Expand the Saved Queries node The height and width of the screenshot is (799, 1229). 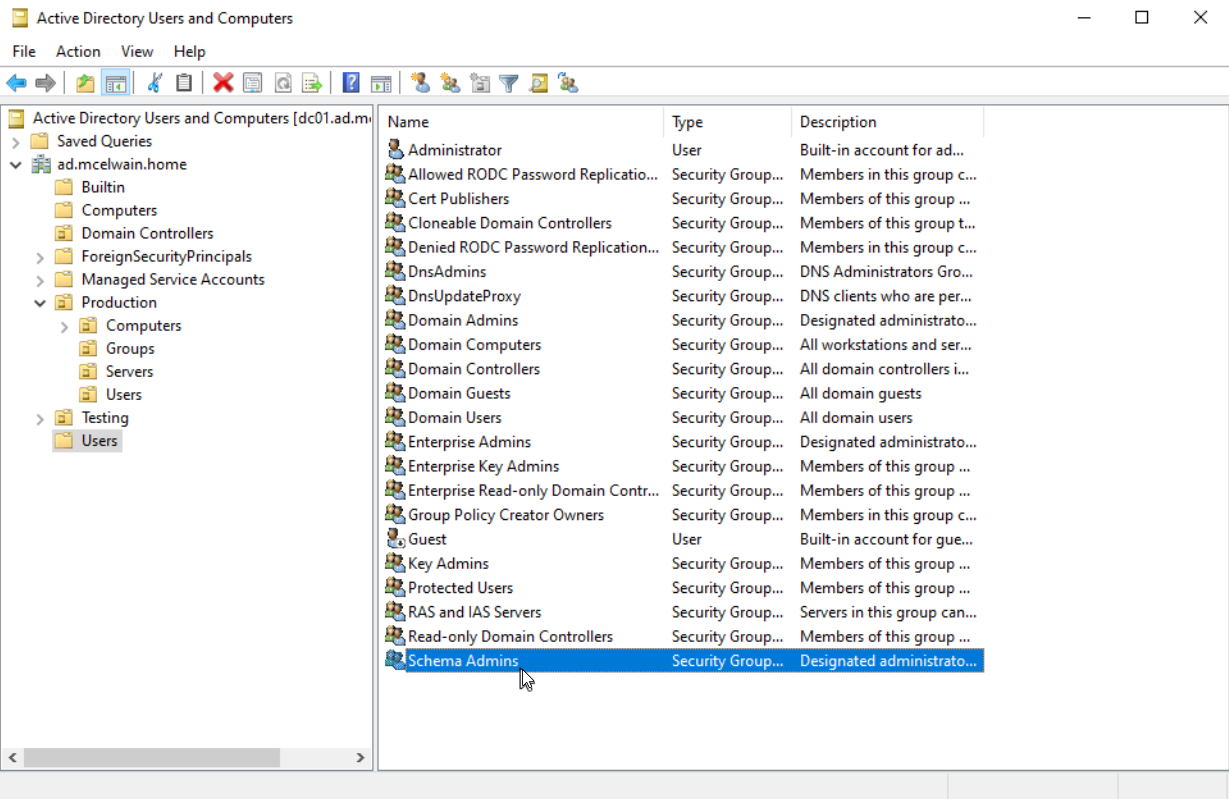[16, 142]
